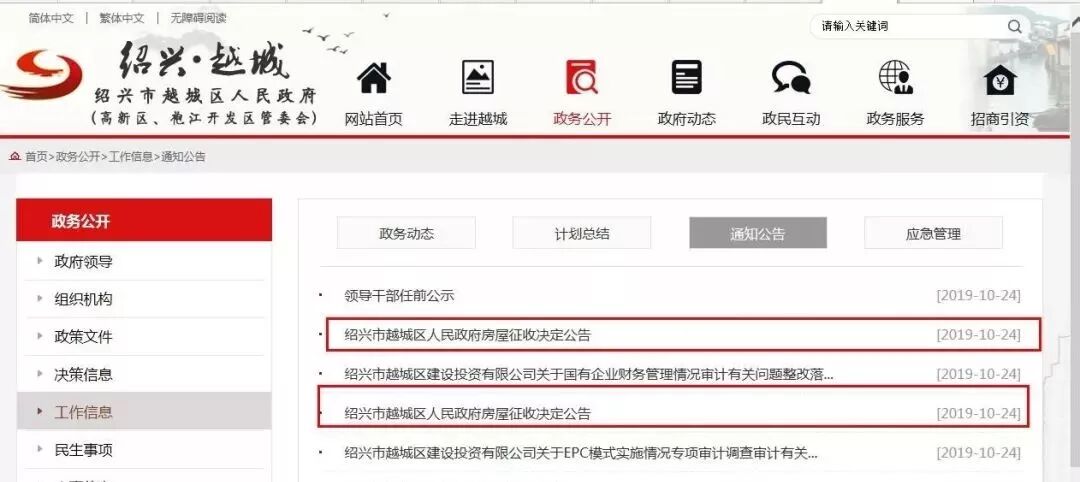The width and height of the screenshot is (1080, 482).
Task: Open 决策信息 in the sidebar
Action: tap(83, 375)
